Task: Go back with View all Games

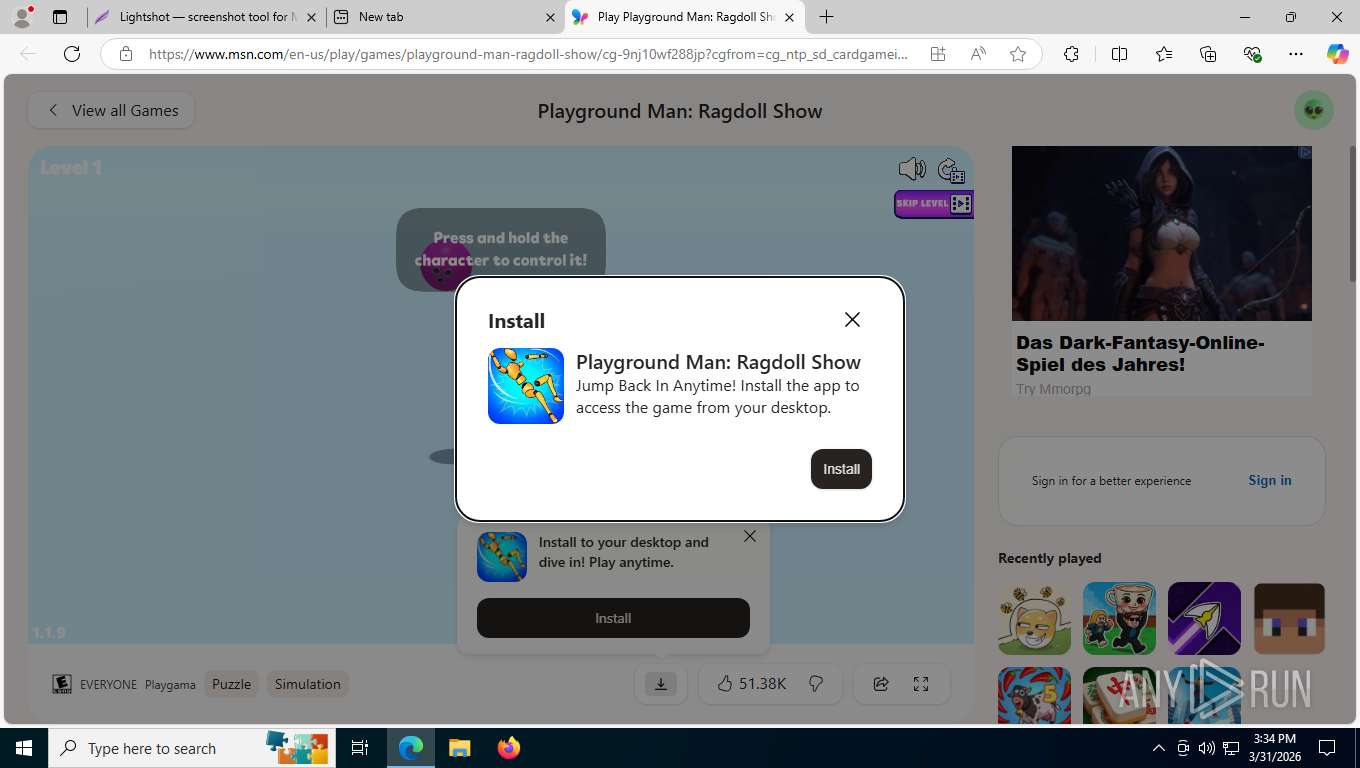Action: (111, 110)
